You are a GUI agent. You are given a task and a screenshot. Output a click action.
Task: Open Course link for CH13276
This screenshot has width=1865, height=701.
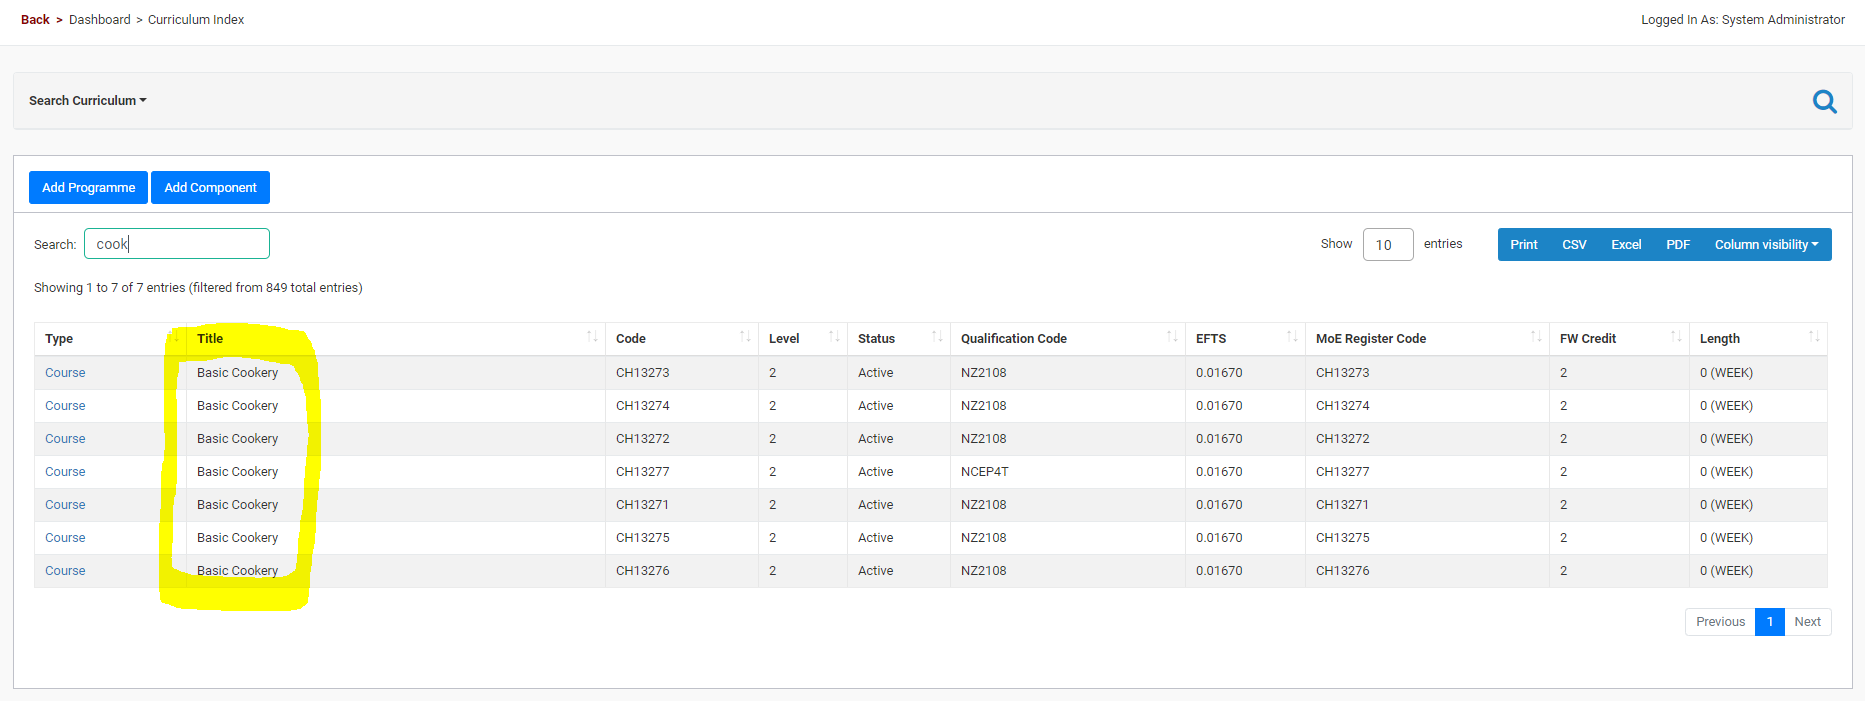pyautogui.click(x=65, y=571)
